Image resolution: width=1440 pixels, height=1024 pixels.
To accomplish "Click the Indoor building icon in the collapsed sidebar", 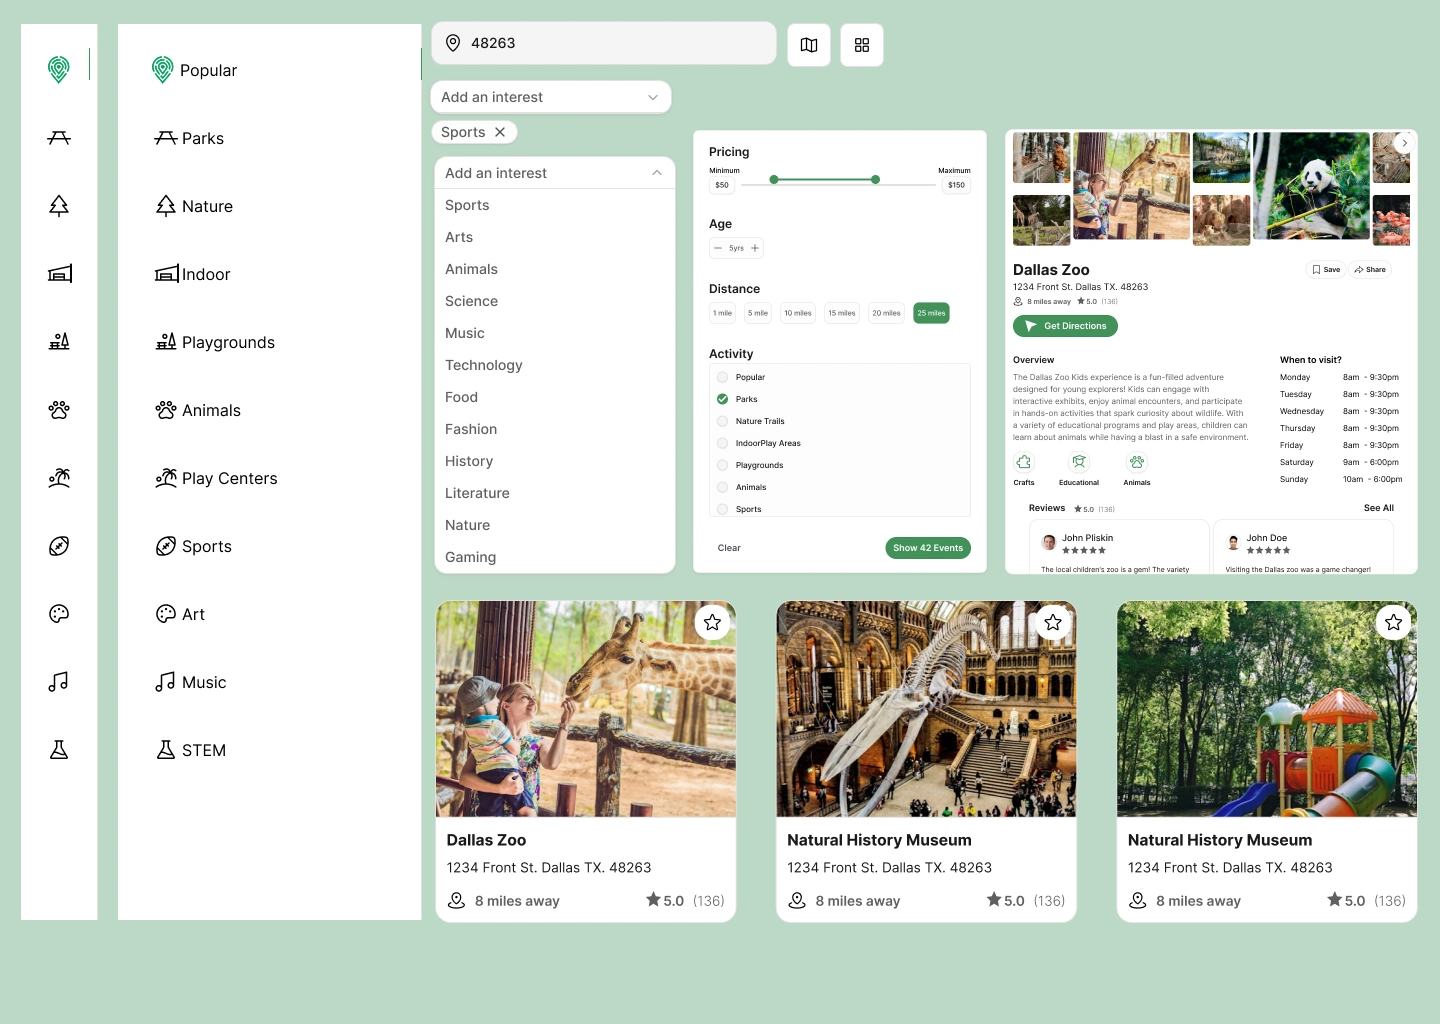I will pyautogui.click(x=59, y=273).
